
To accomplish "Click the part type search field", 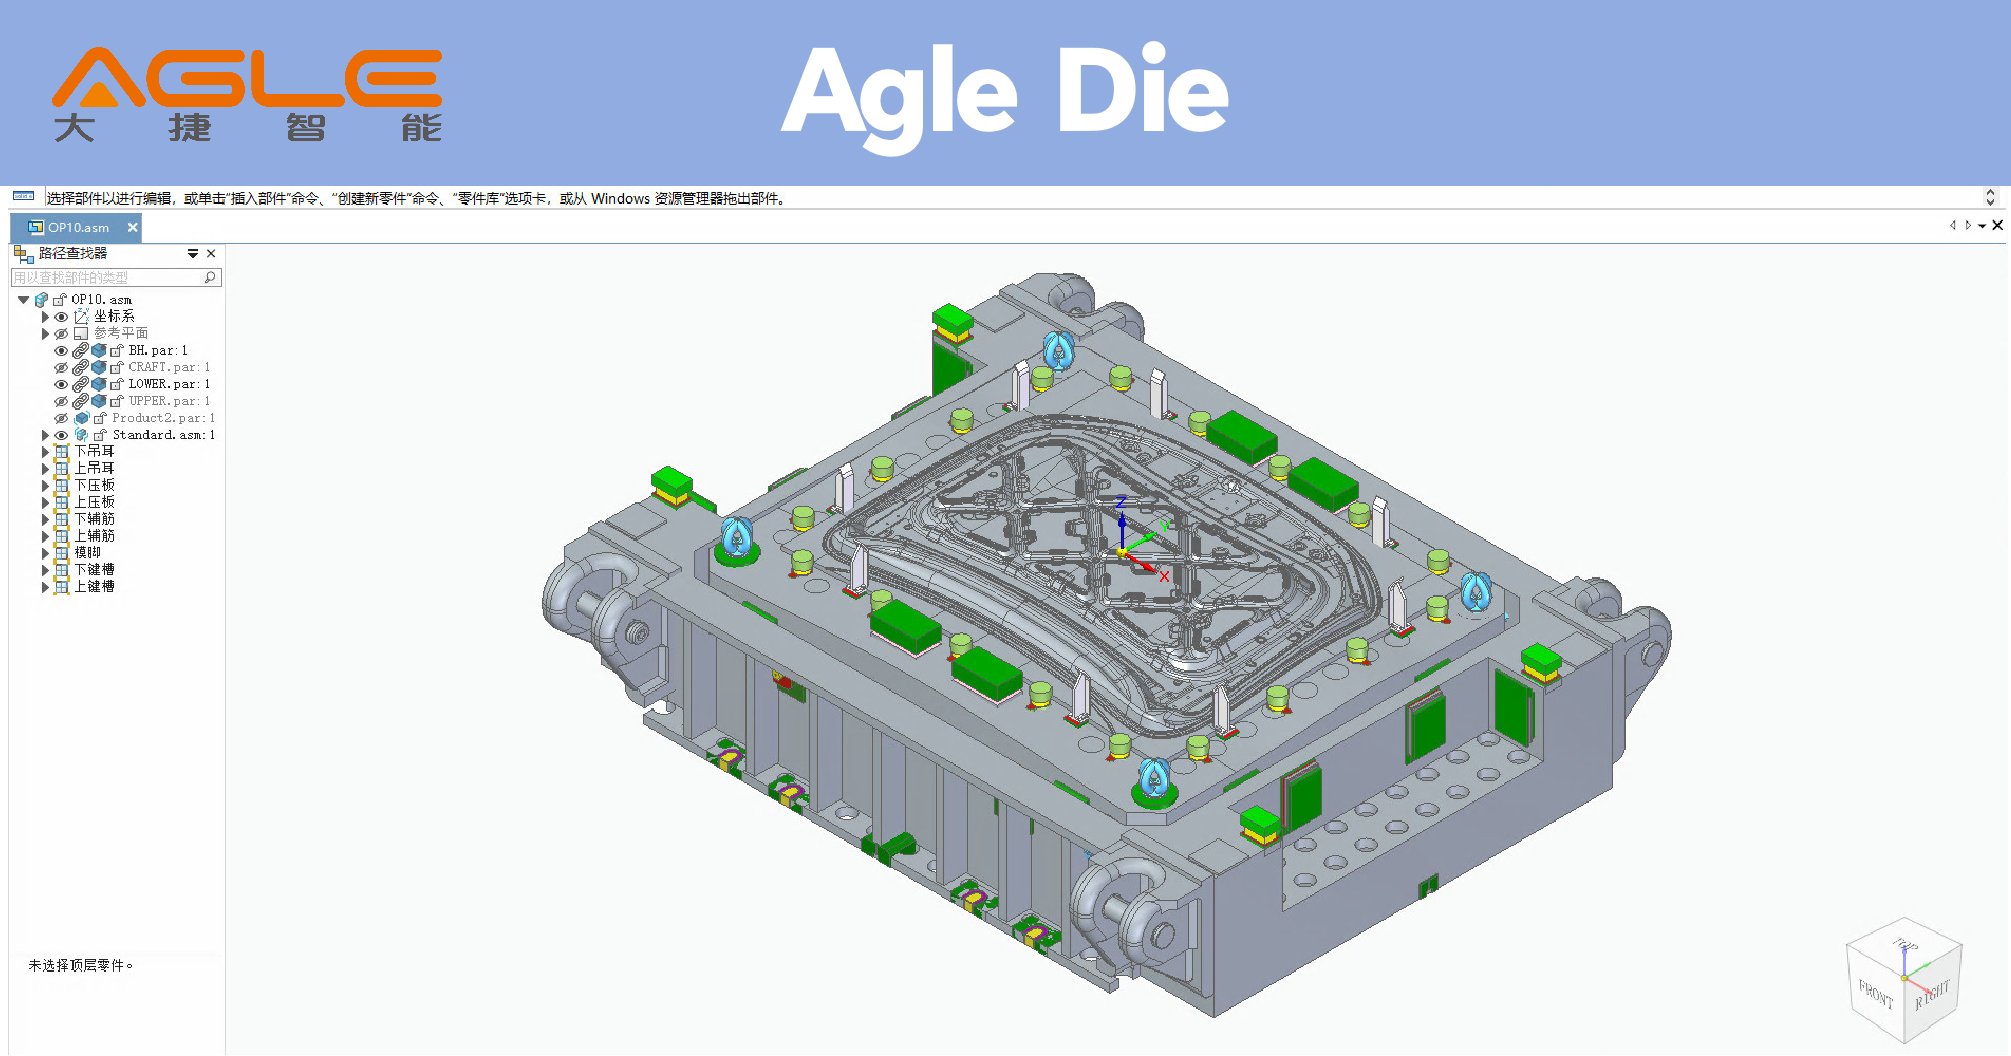I will 105,277.
